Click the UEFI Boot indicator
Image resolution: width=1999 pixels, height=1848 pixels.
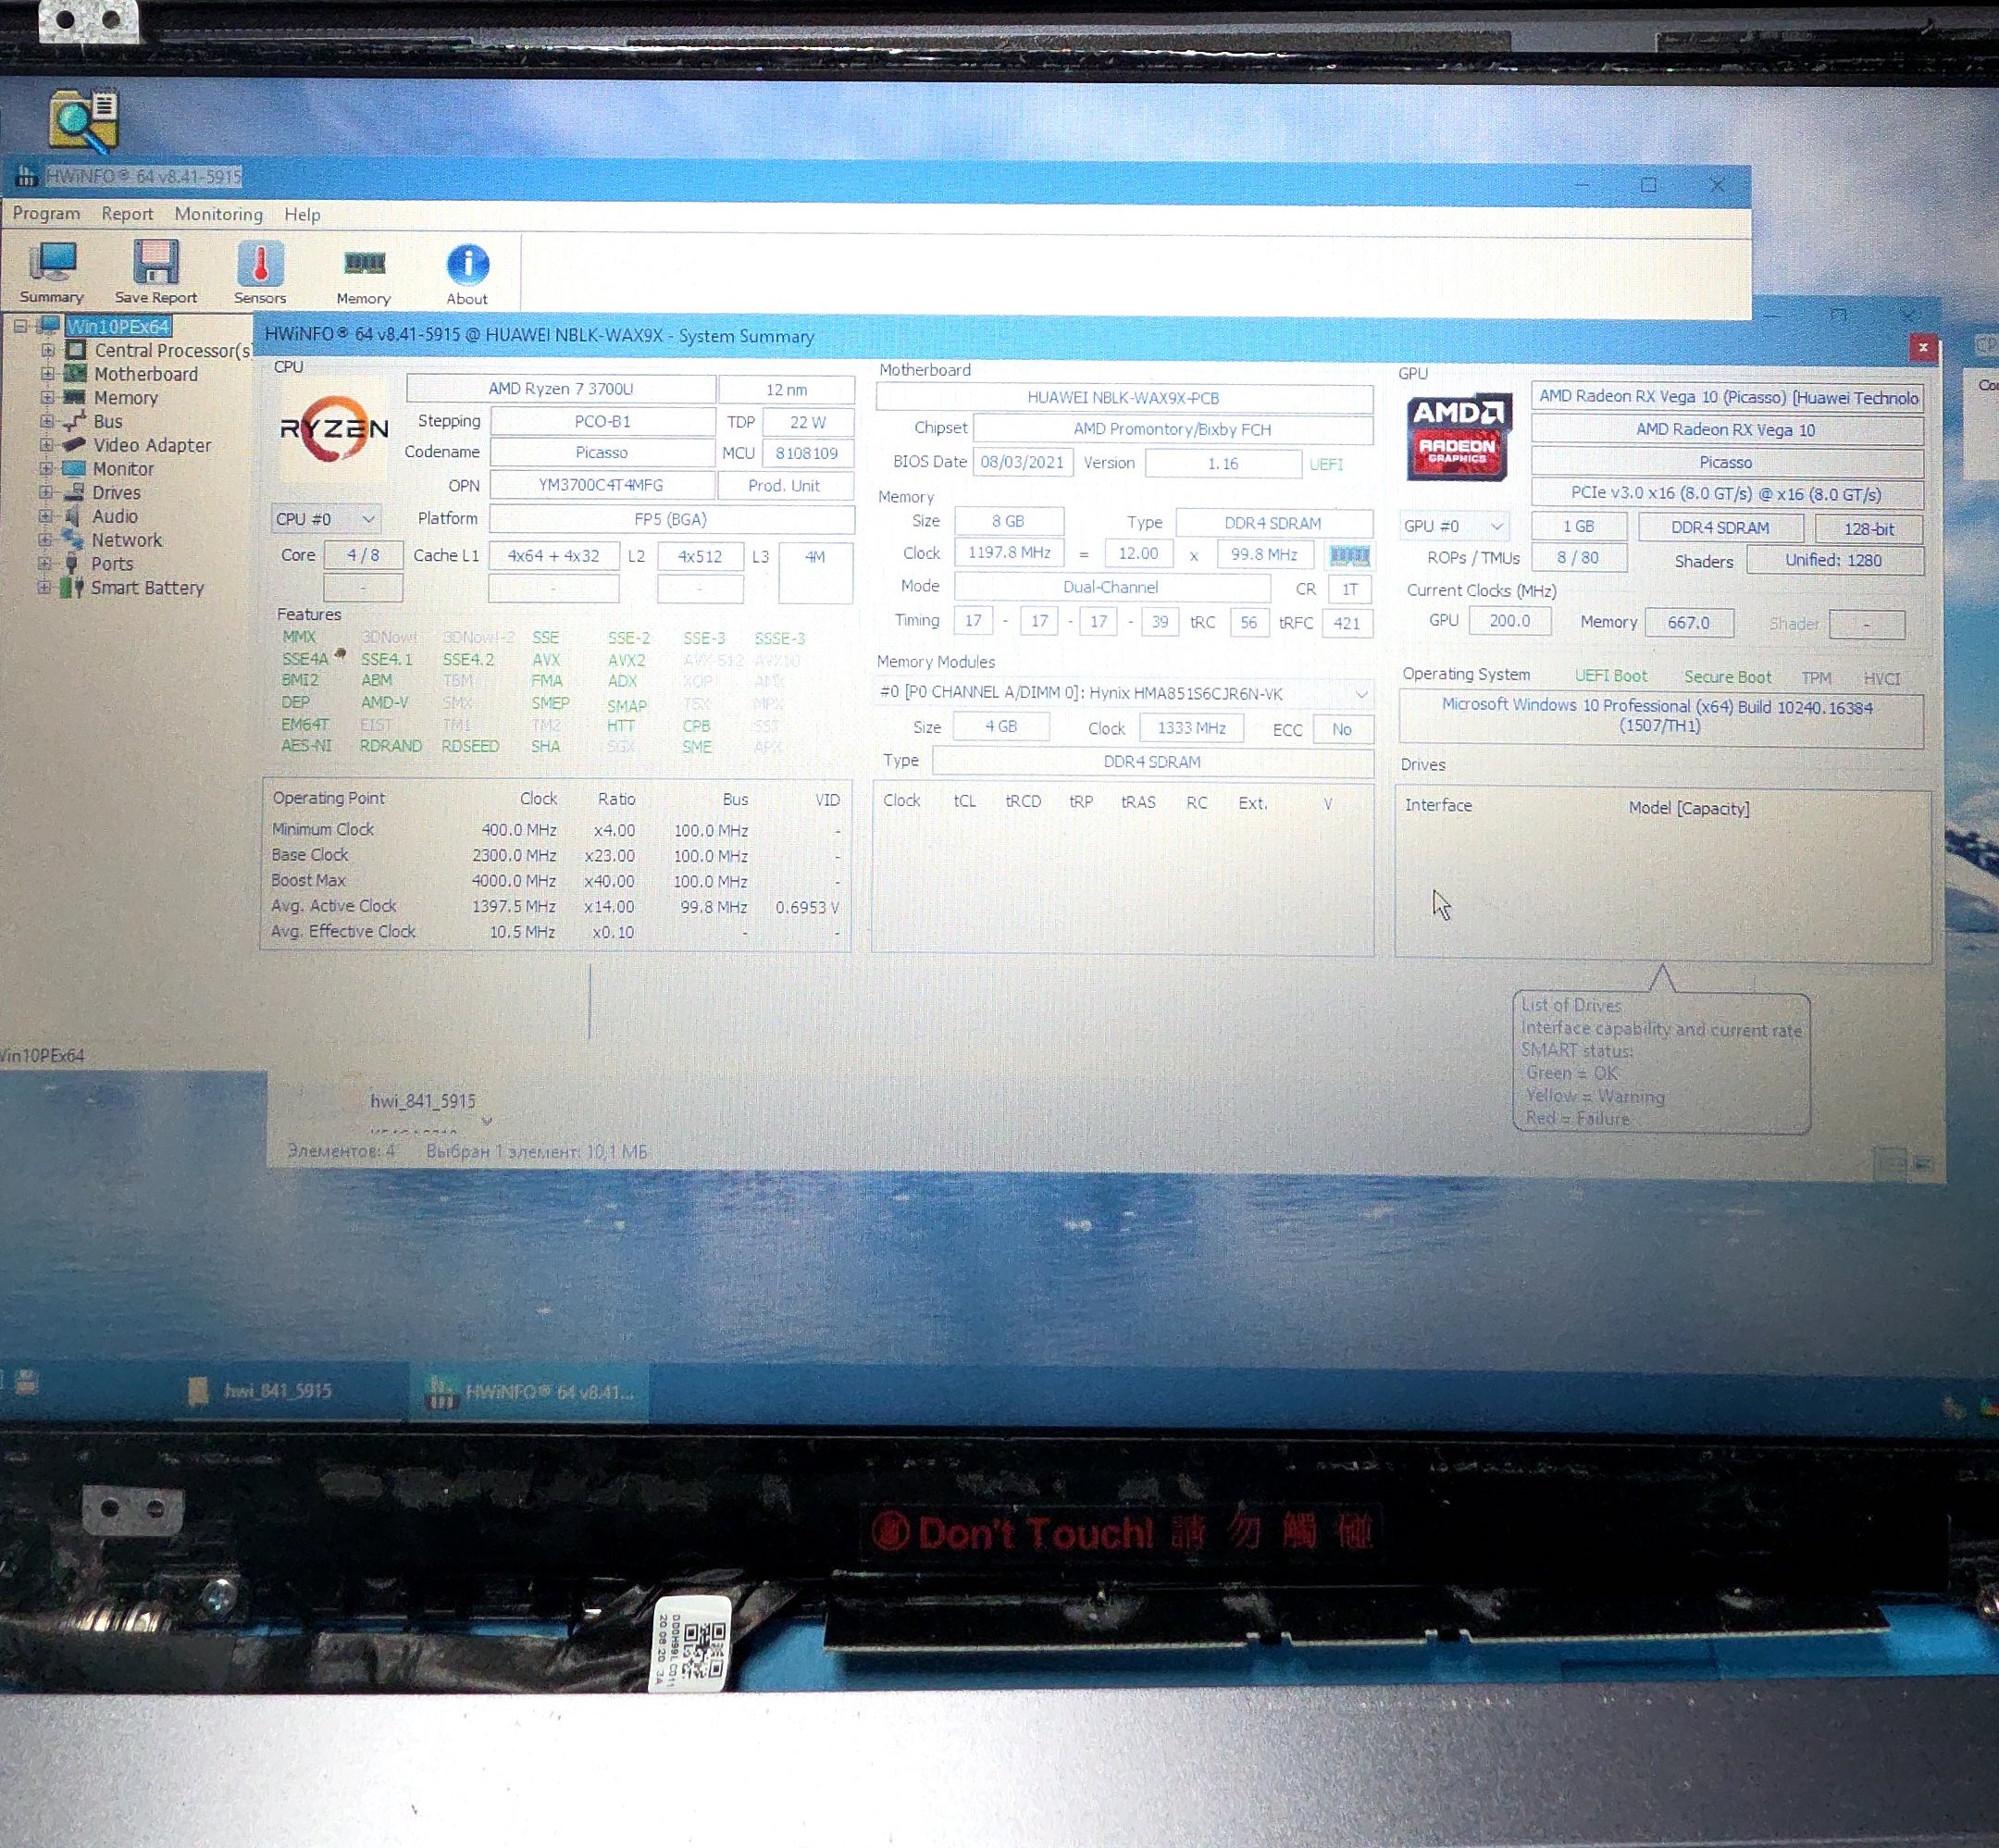point(1611,675)
